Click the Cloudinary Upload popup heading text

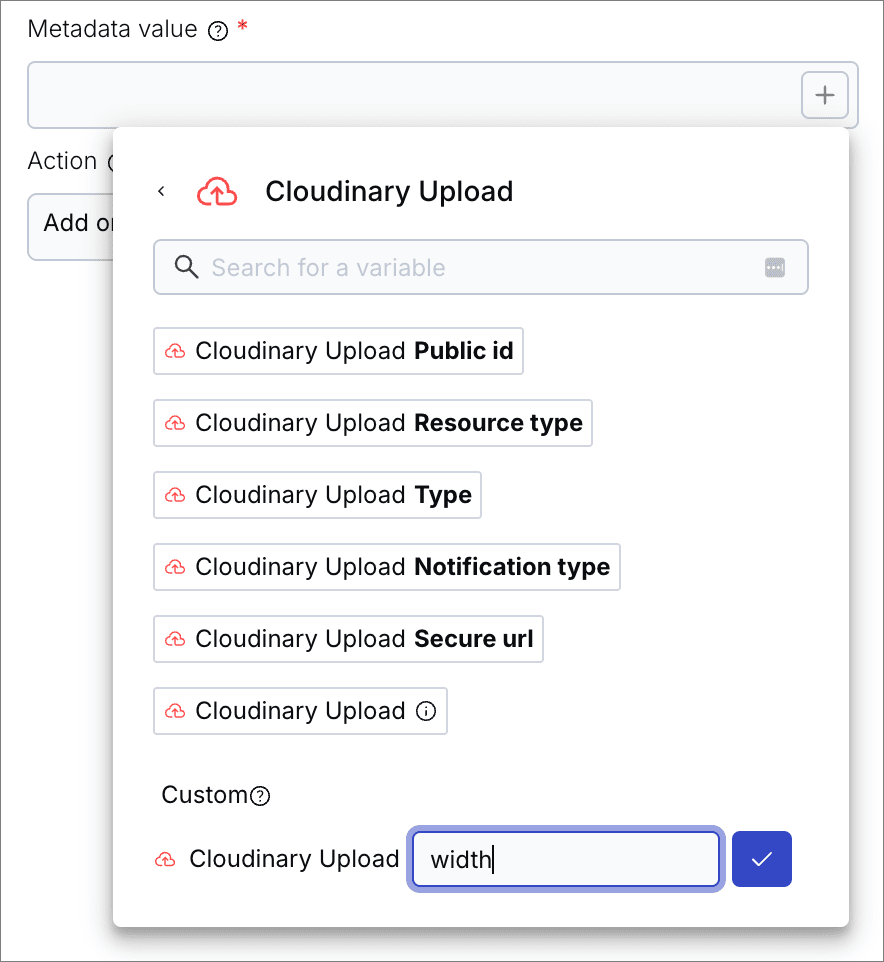pos(389,191)
